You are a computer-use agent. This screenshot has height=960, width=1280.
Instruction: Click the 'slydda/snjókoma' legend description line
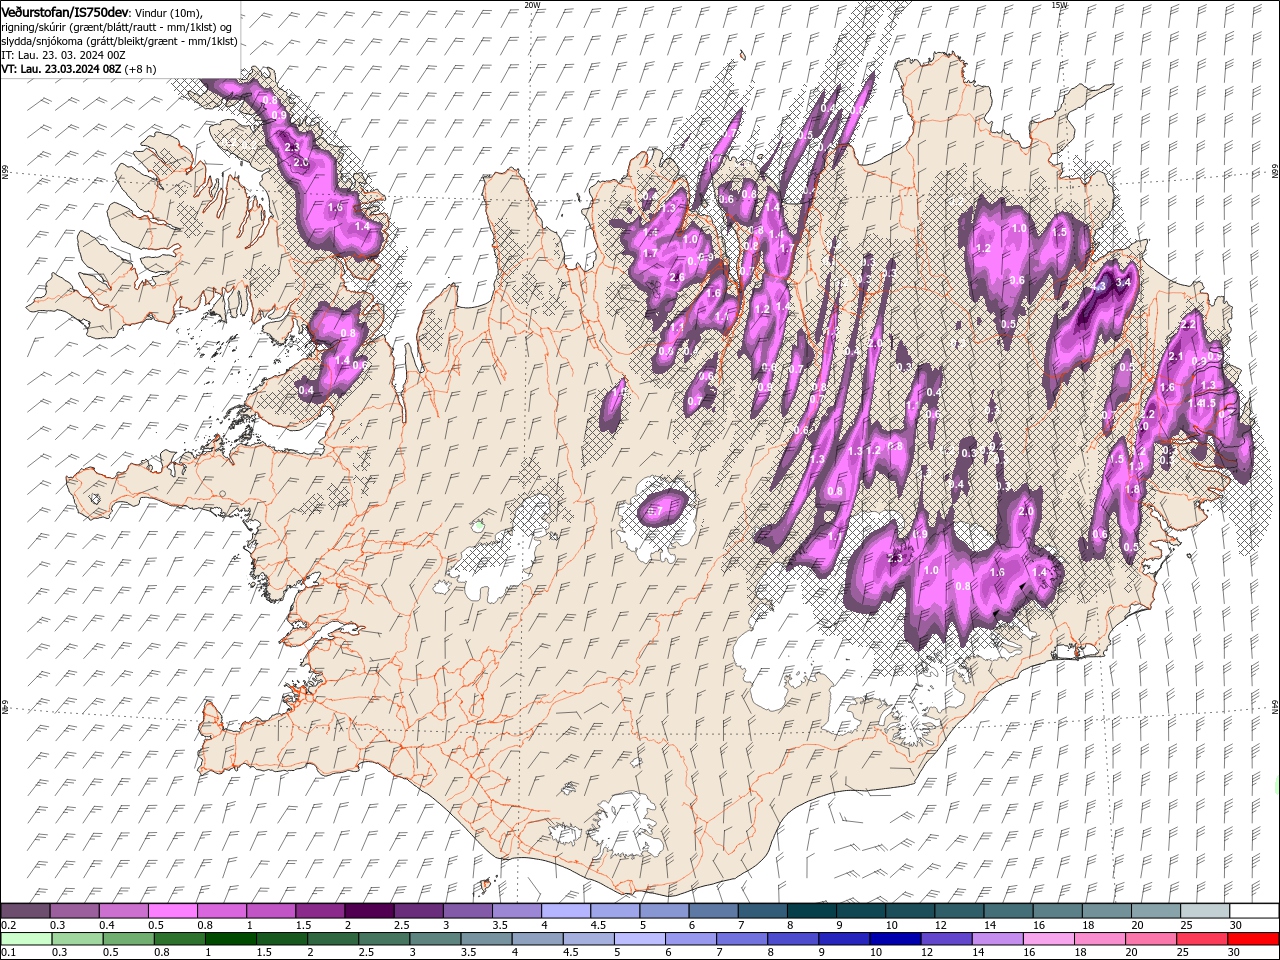pyautogui.click(x=120, y=41)
